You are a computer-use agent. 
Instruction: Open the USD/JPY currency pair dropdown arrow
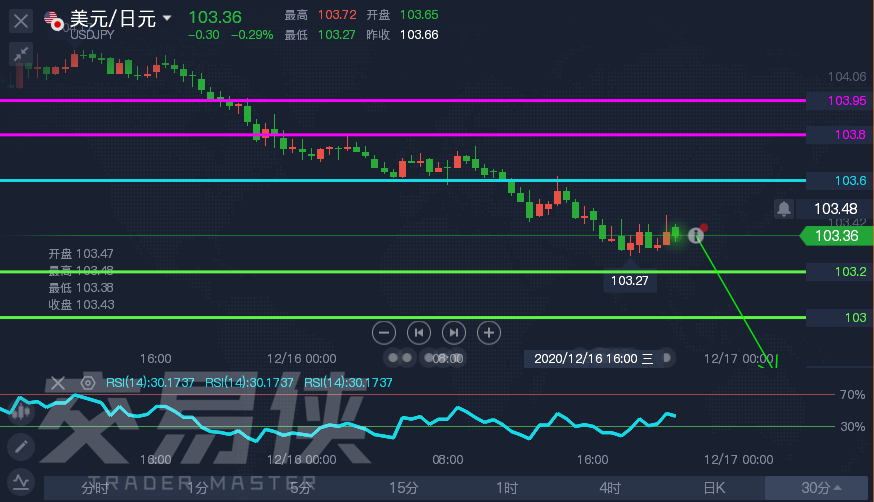167,18
